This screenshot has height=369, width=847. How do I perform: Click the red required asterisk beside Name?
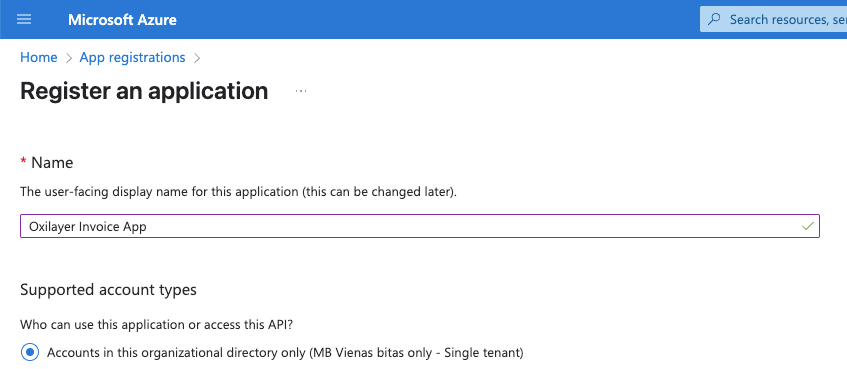(23, 162)
